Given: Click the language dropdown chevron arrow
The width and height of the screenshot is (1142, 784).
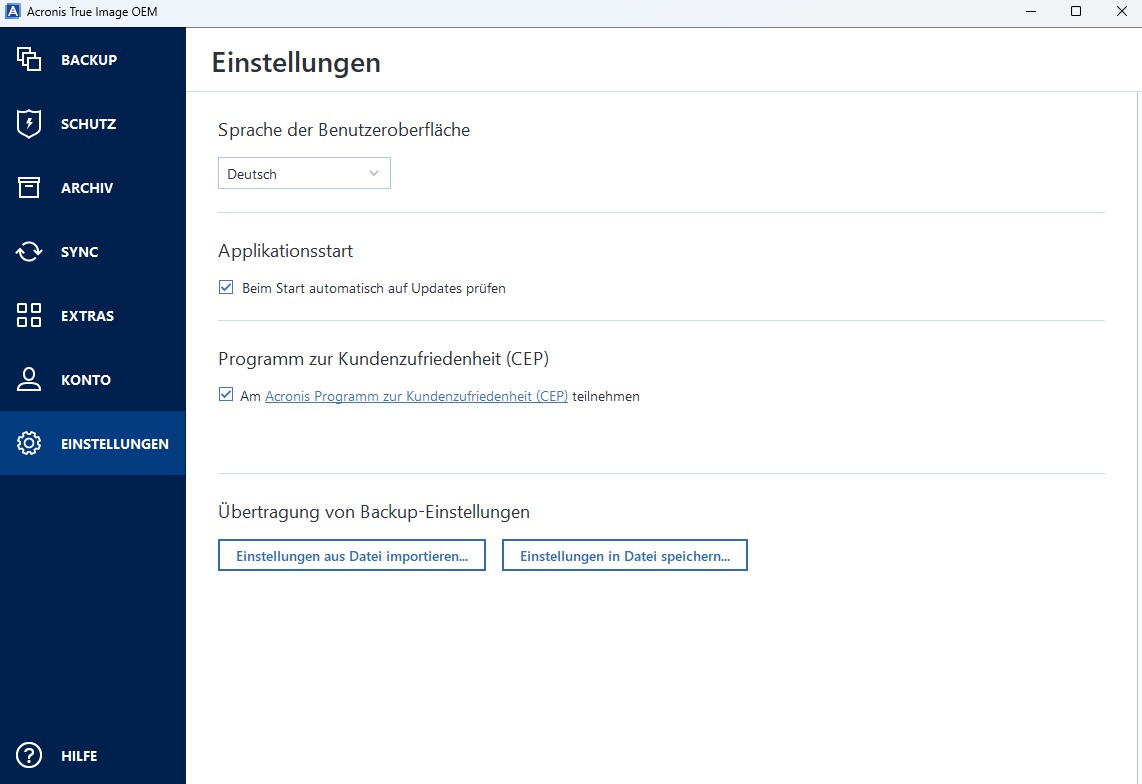Looking at the screenshot, I should (x=374, y=174).
